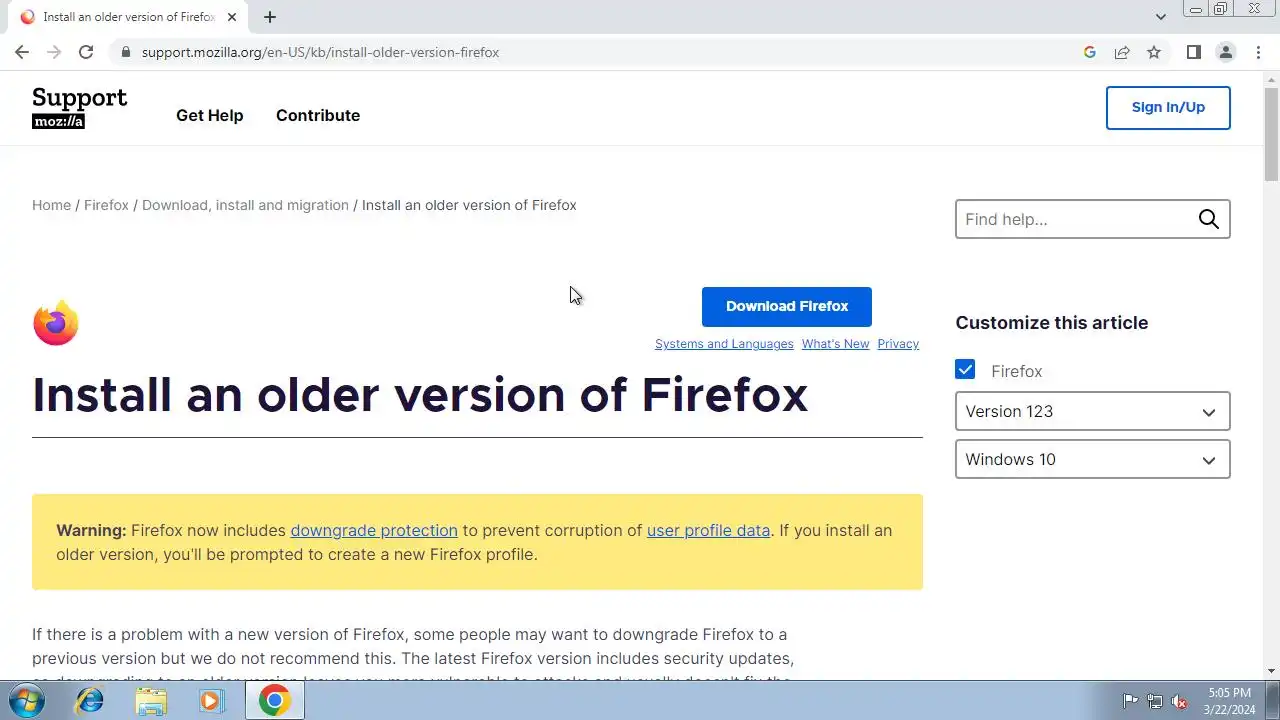1280x720 pixels.
Task: Click Action Center flag tray icon
Action: pos(1130,701)
